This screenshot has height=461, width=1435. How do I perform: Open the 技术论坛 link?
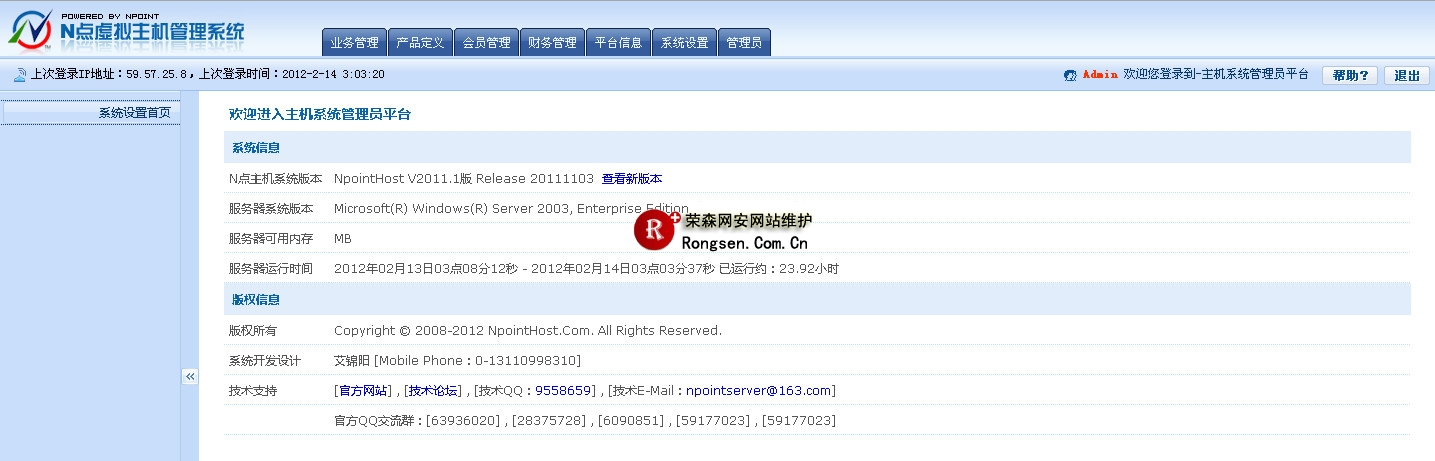click(x=434, y=391)
